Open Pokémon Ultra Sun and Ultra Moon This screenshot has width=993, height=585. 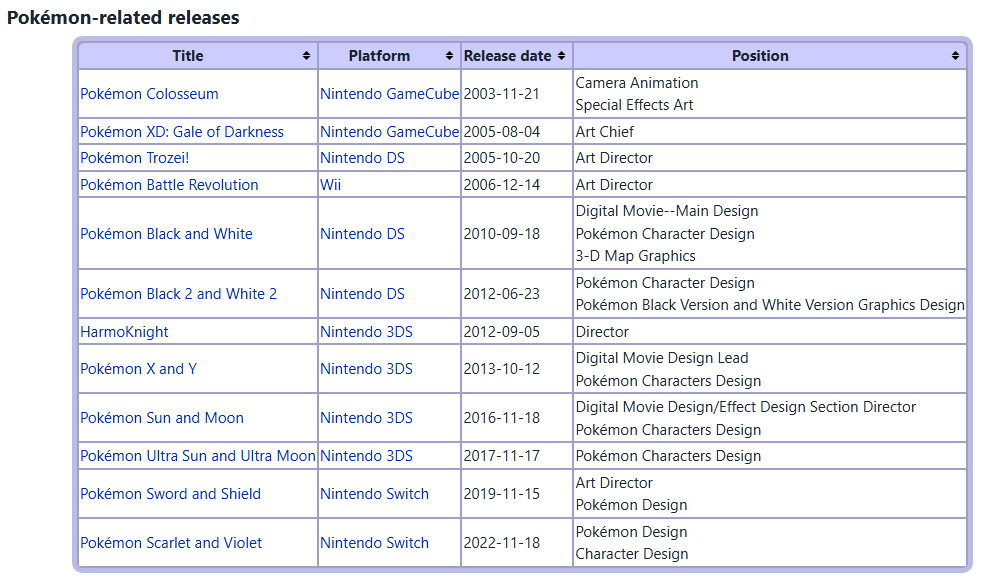[198, 456]
